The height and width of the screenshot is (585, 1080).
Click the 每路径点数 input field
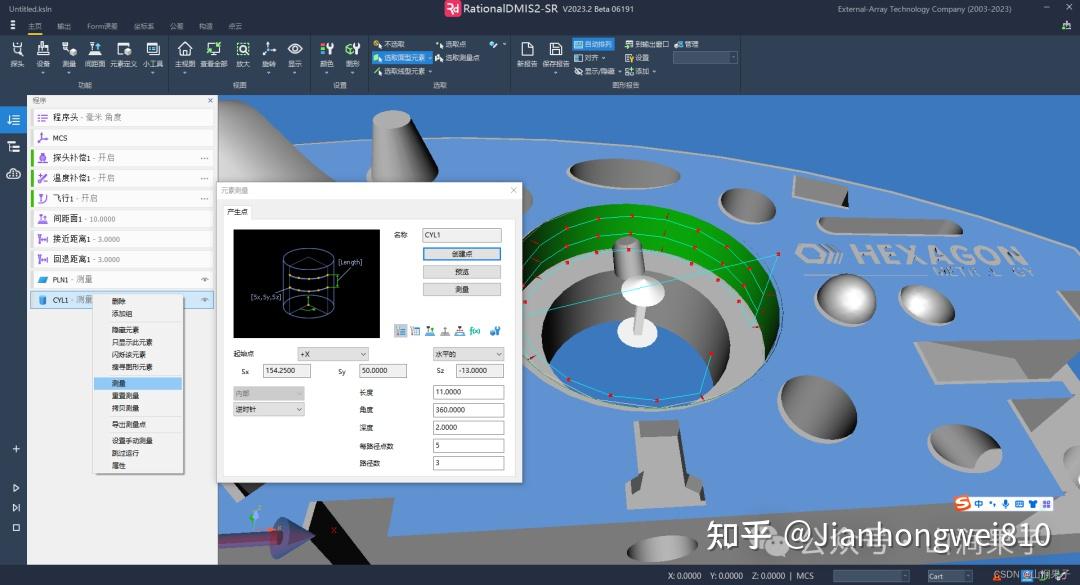[468, 446]
